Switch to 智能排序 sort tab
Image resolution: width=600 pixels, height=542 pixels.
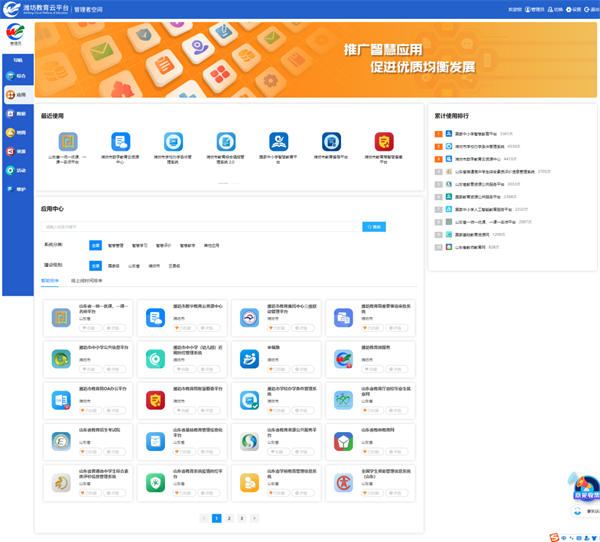(50, 281)
